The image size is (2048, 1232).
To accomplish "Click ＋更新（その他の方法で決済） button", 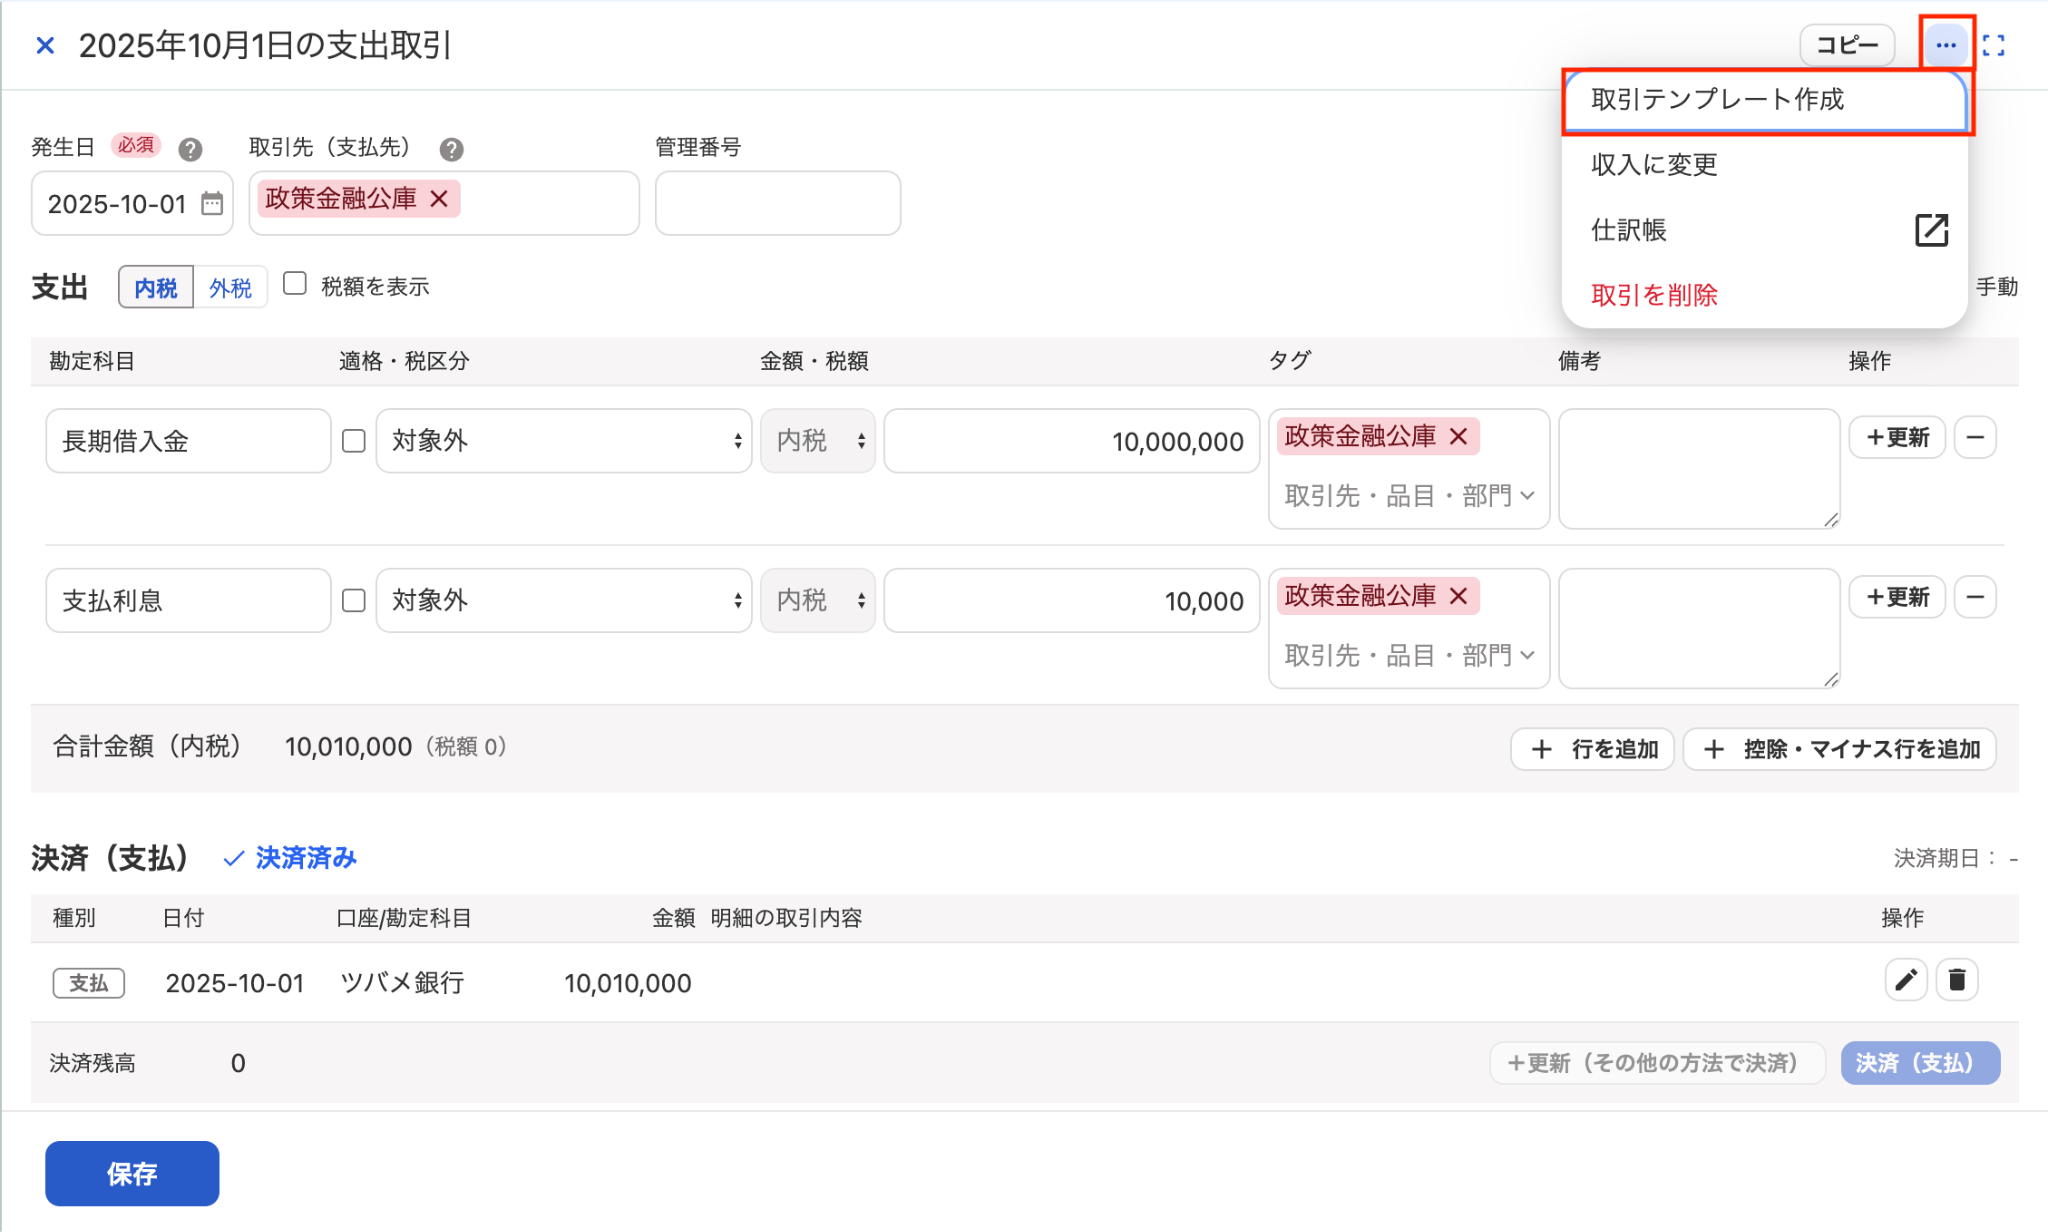I will point(1657,1063).
